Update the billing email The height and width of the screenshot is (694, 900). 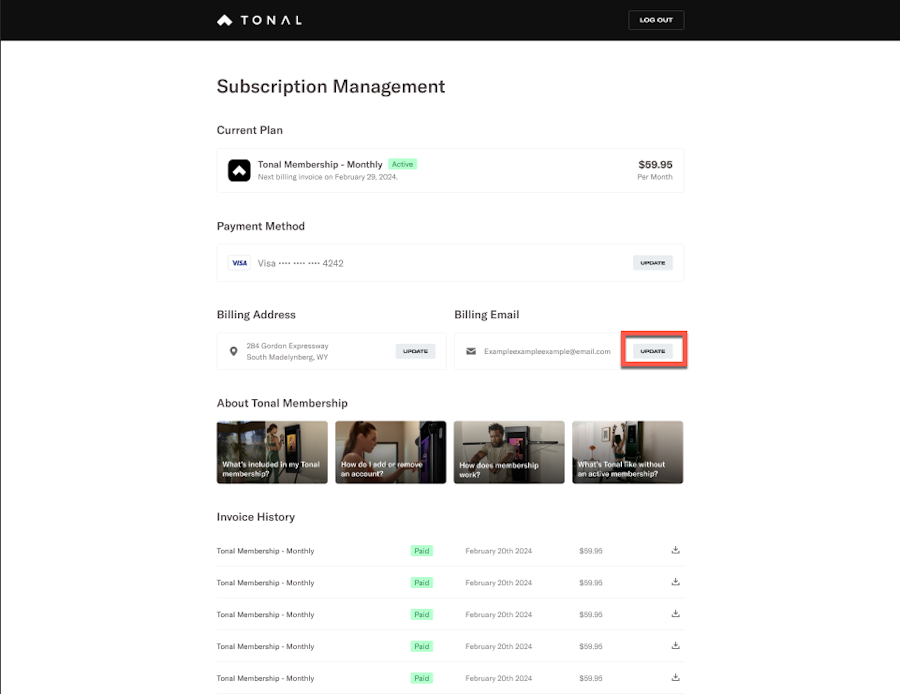(x=653, y=351)
